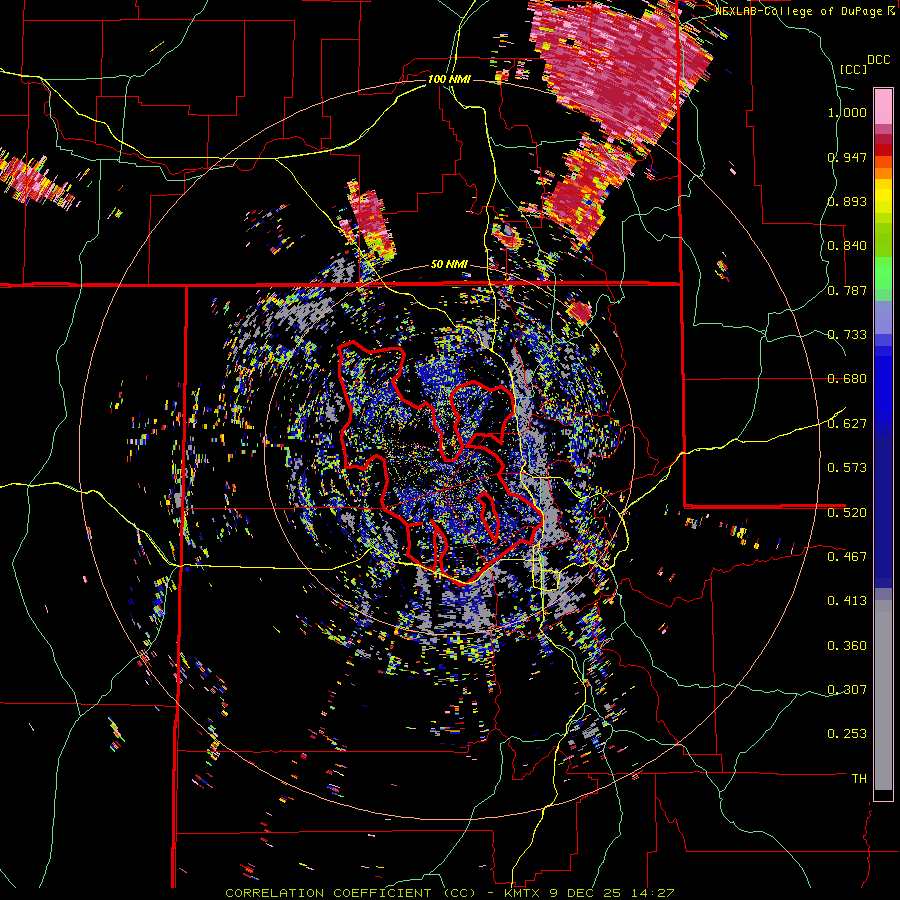Screen dimensions: 900x900
Task: Click the 1.000 legend value
Action: (847, 112)
